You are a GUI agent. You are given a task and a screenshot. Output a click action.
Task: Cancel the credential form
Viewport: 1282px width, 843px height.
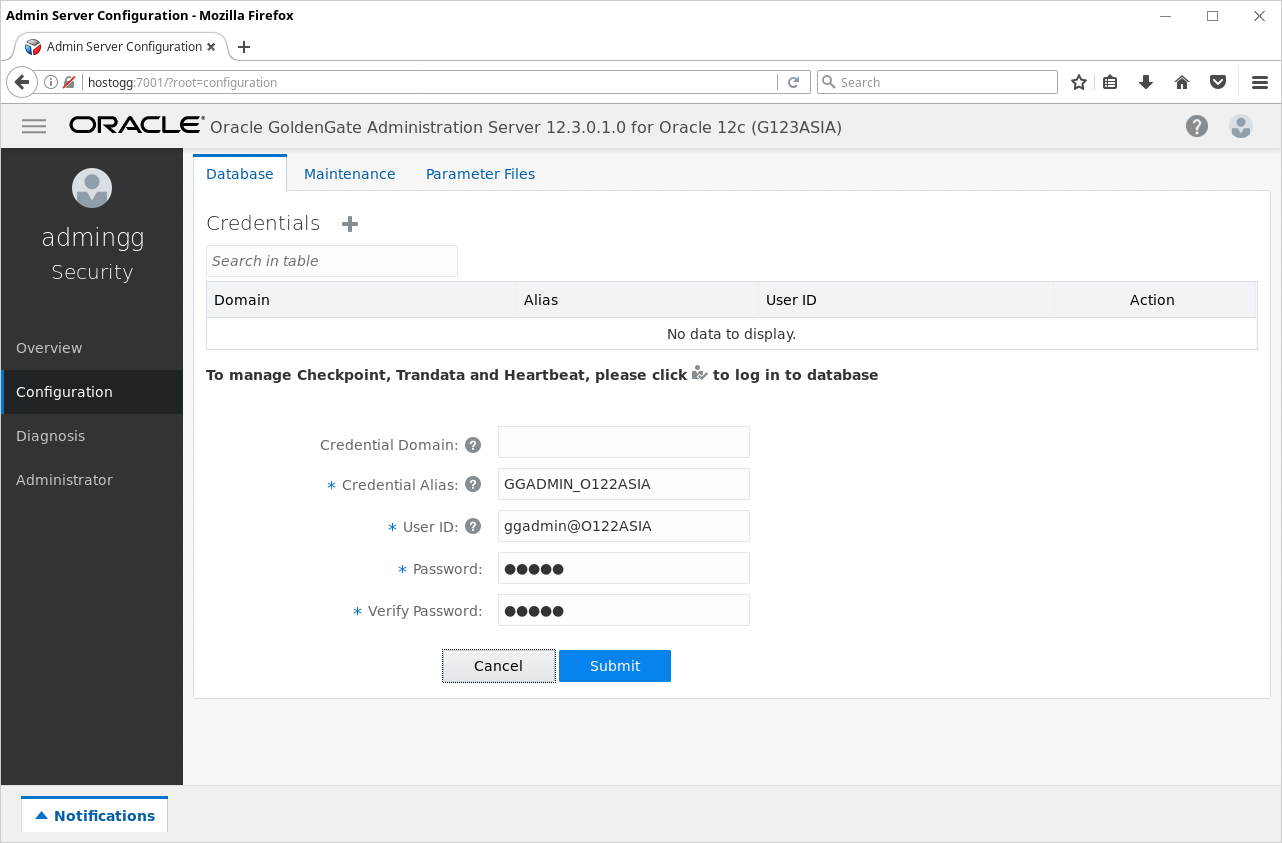tap(499, 666)
